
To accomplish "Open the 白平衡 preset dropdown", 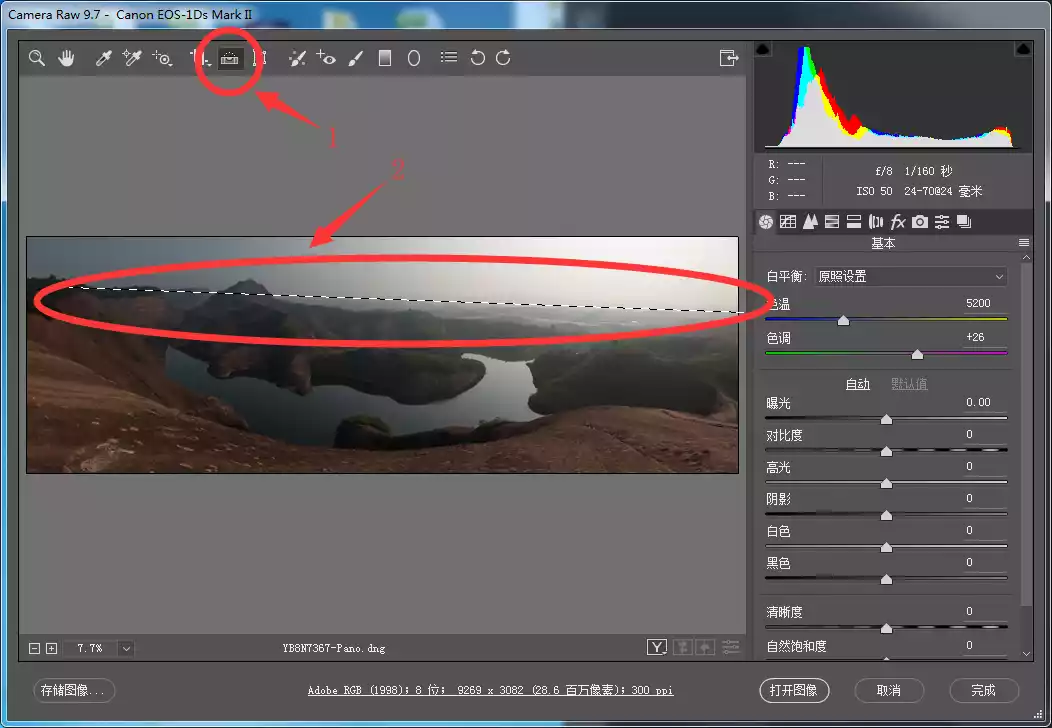I will (910, 276).
